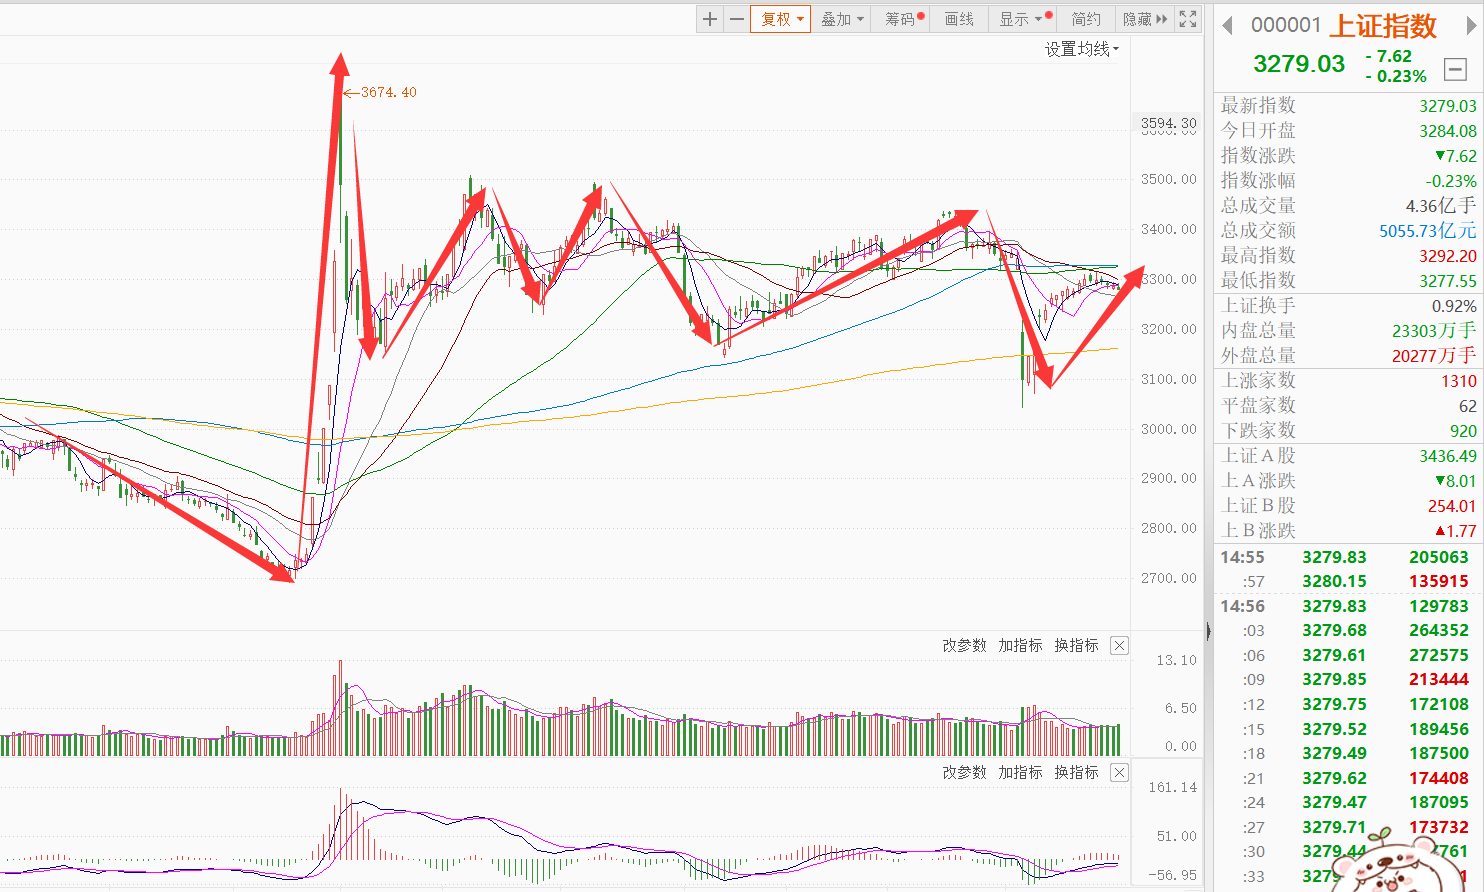Viewport: 1484px width, 892px height.
Task: Open the 复权 dropdown
Action: point(781,19)
